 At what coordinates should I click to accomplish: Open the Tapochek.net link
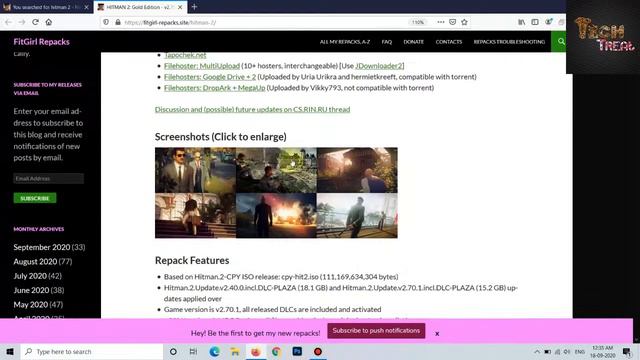[x=185, y=55]
